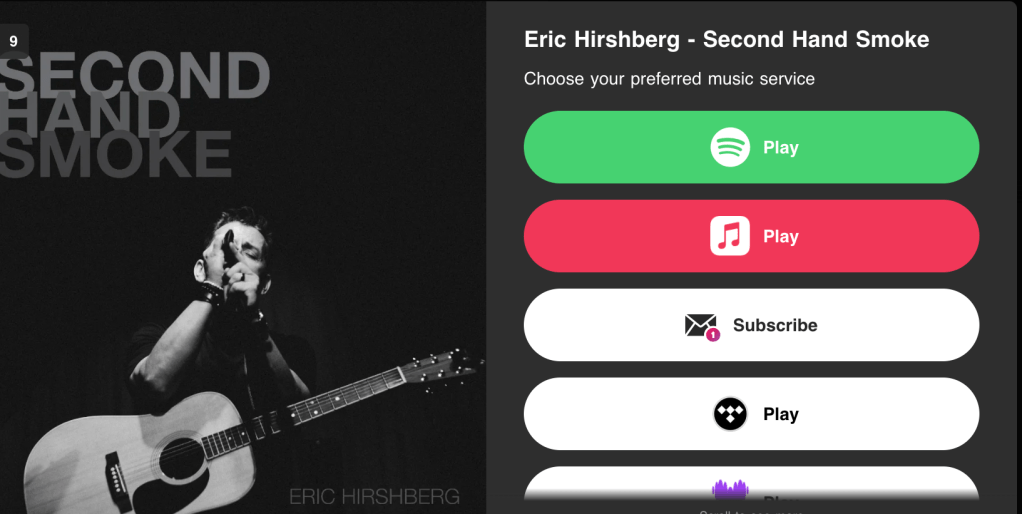This screenshot has height=514, width=1022.
Task: Play the release on Spotify
Action: coord(751,147)
